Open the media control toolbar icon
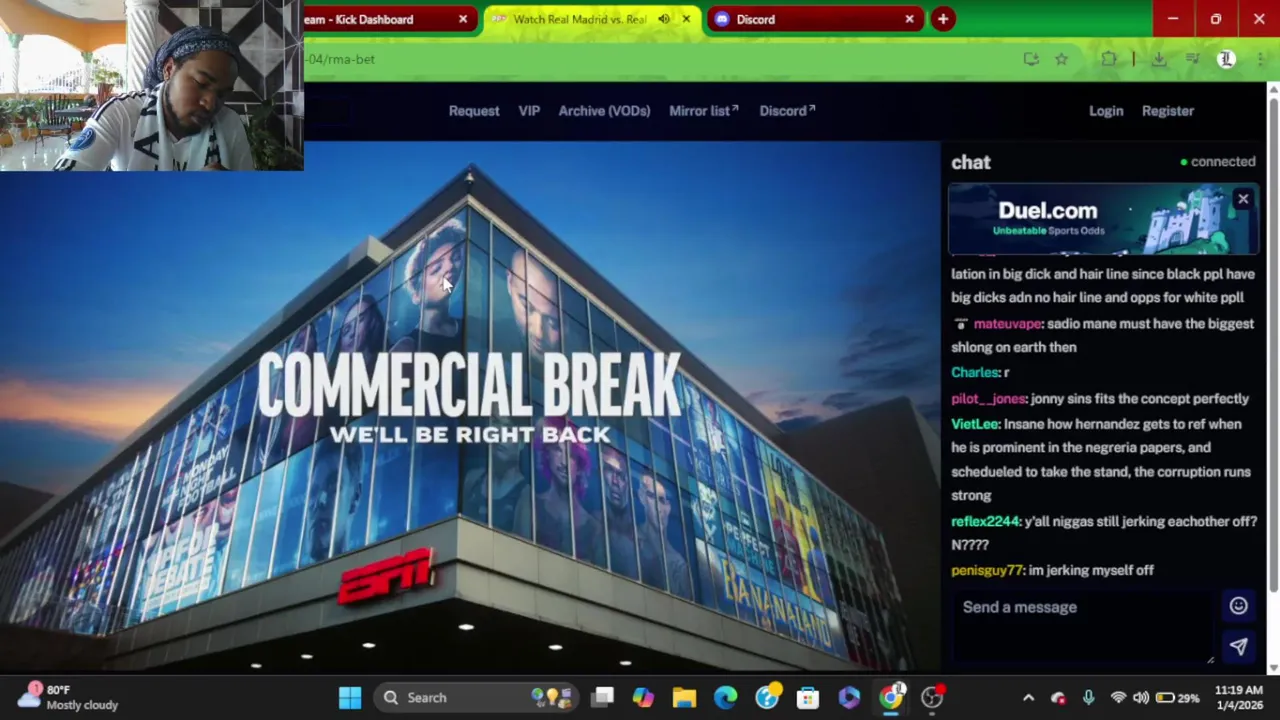The width and height of the screenshot is (1280, 720). click(1192, 59)
